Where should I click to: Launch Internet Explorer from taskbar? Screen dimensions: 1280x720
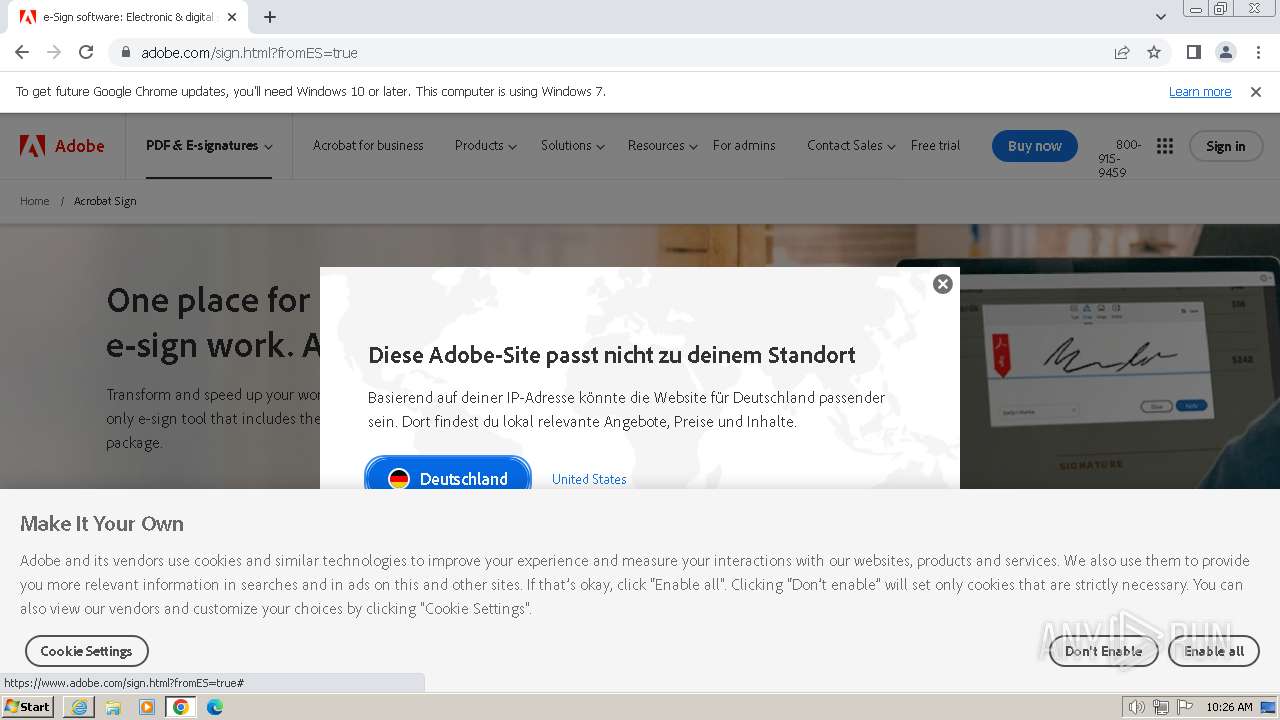point(79,707)
